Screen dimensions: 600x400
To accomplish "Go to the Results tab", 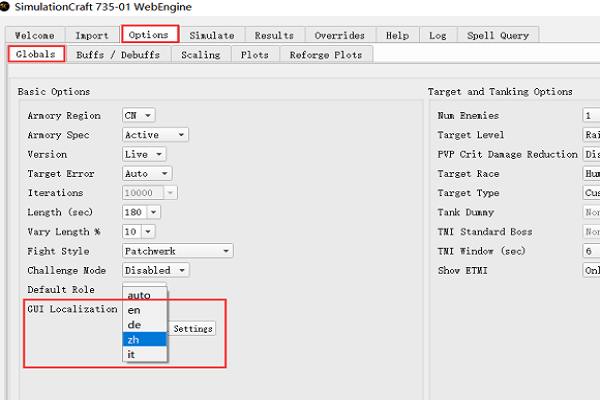I will coord(274,36).
